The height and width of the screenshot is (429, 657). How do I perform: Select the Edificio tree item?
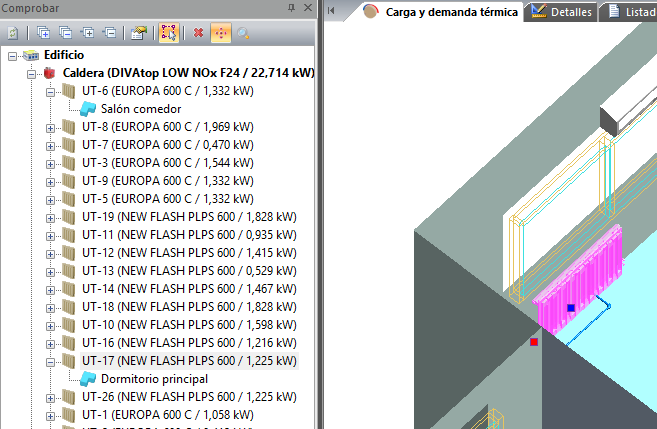[x=64, y=55]
